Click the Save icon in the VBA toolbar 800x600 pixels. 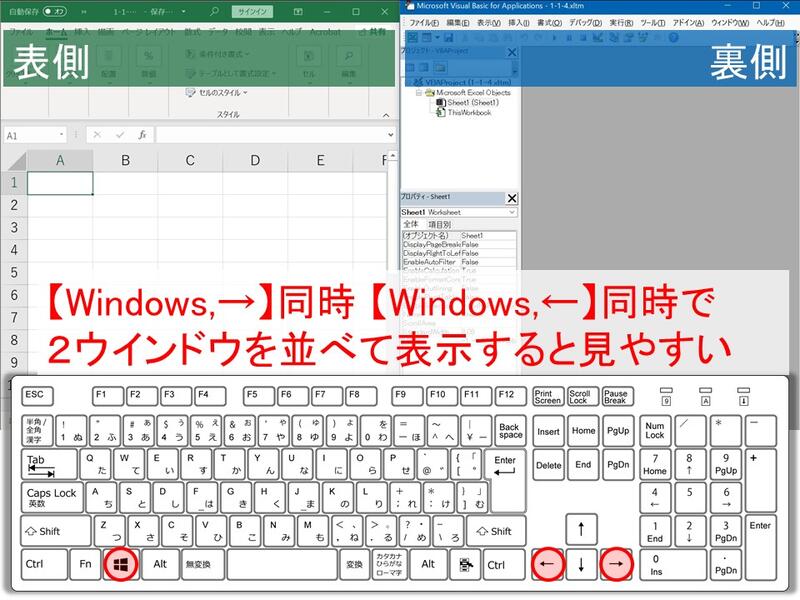pos(448,38)
